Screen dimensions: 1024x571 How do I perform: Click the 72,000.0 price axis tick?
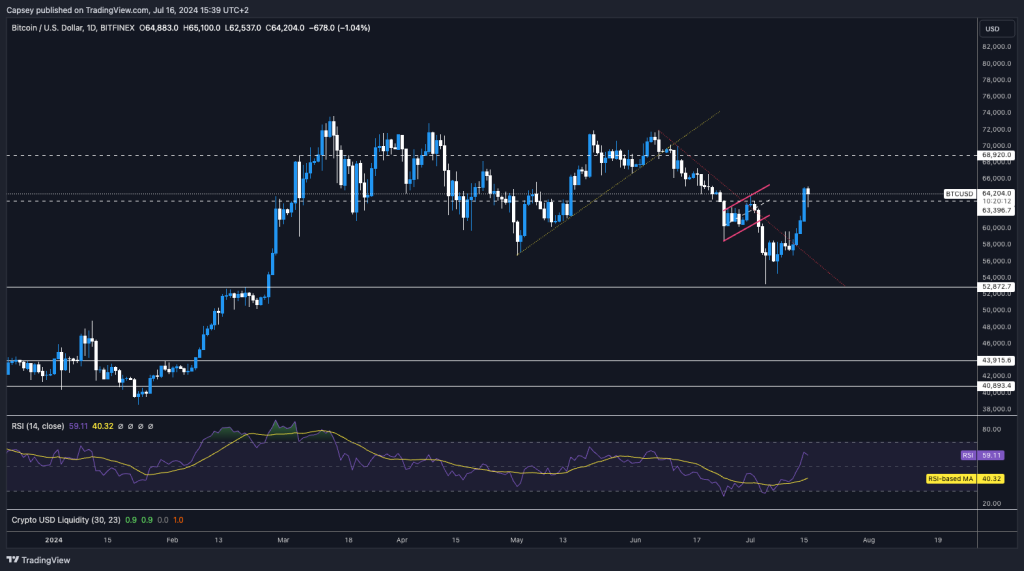(997, 129)
